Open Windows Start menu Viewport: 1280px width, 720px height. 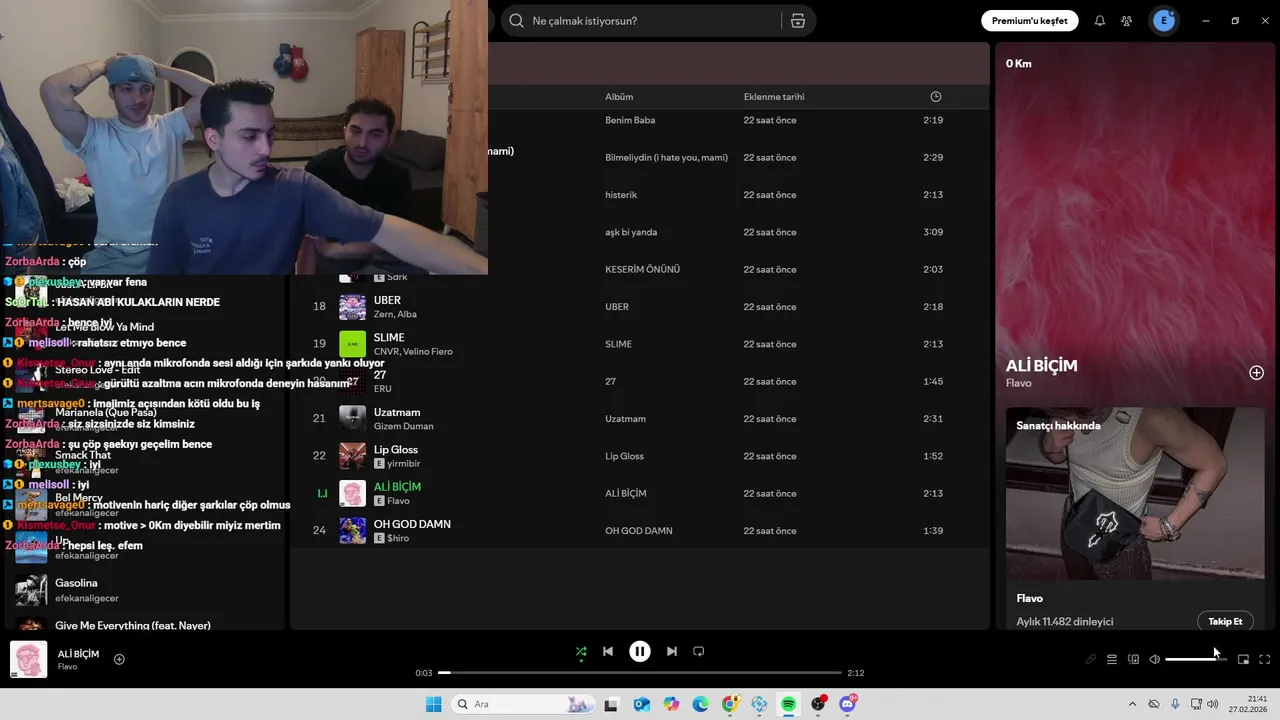click(x=433, y=704)
